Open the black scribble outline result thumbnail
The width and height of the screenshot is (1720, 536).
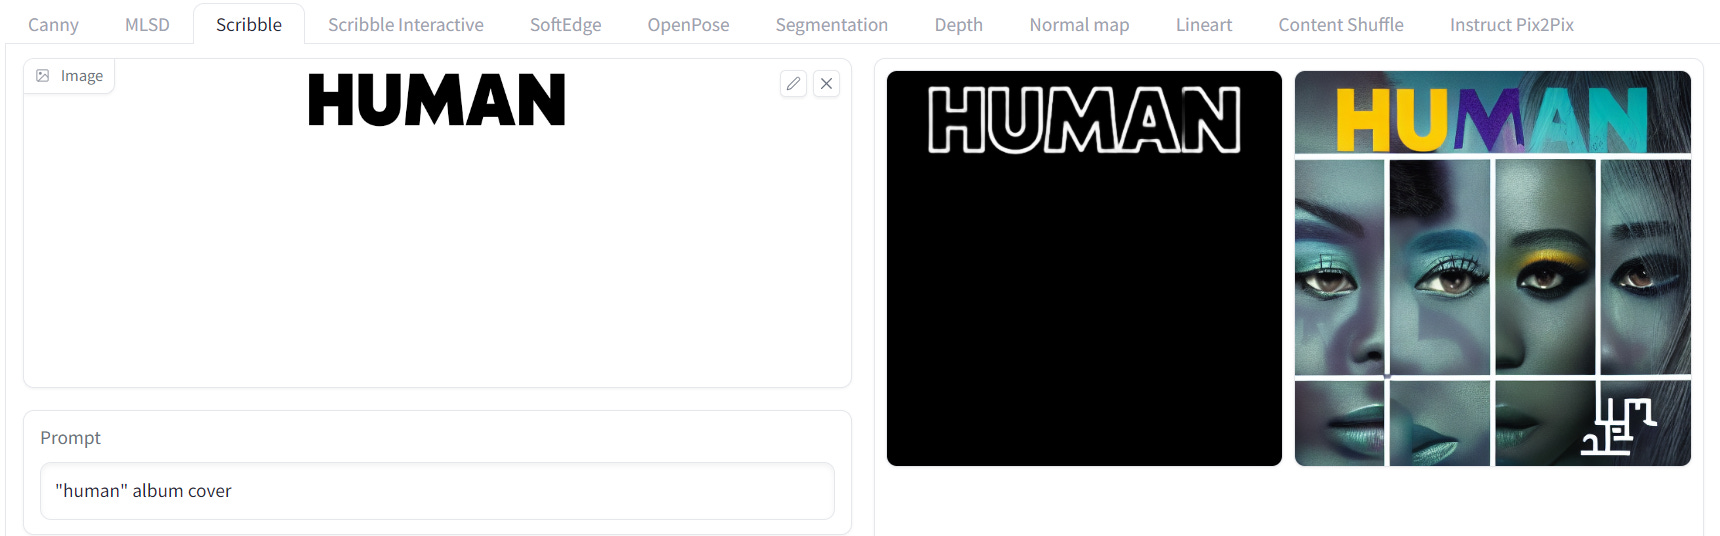1084,268
